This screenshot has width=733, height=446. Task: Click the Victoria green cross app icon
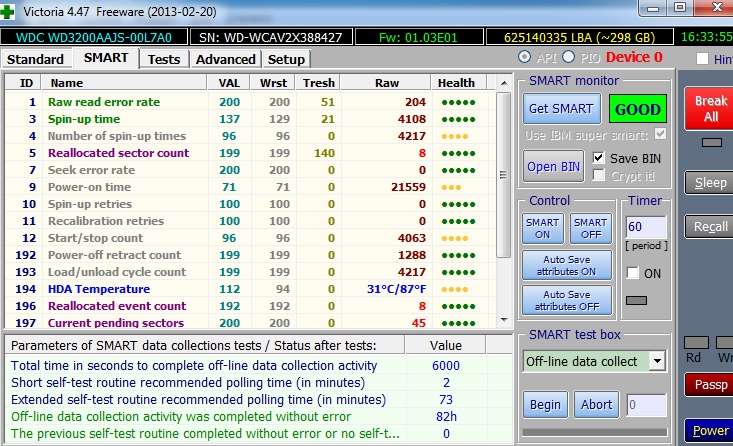click(10, 11)
